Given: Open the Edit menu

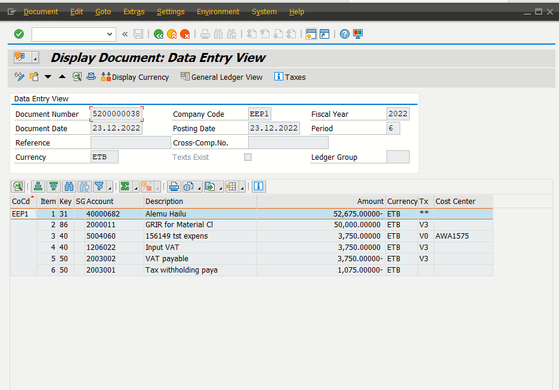Looking at the screenshot, I should pyautogui.click(x=76, y=12).
